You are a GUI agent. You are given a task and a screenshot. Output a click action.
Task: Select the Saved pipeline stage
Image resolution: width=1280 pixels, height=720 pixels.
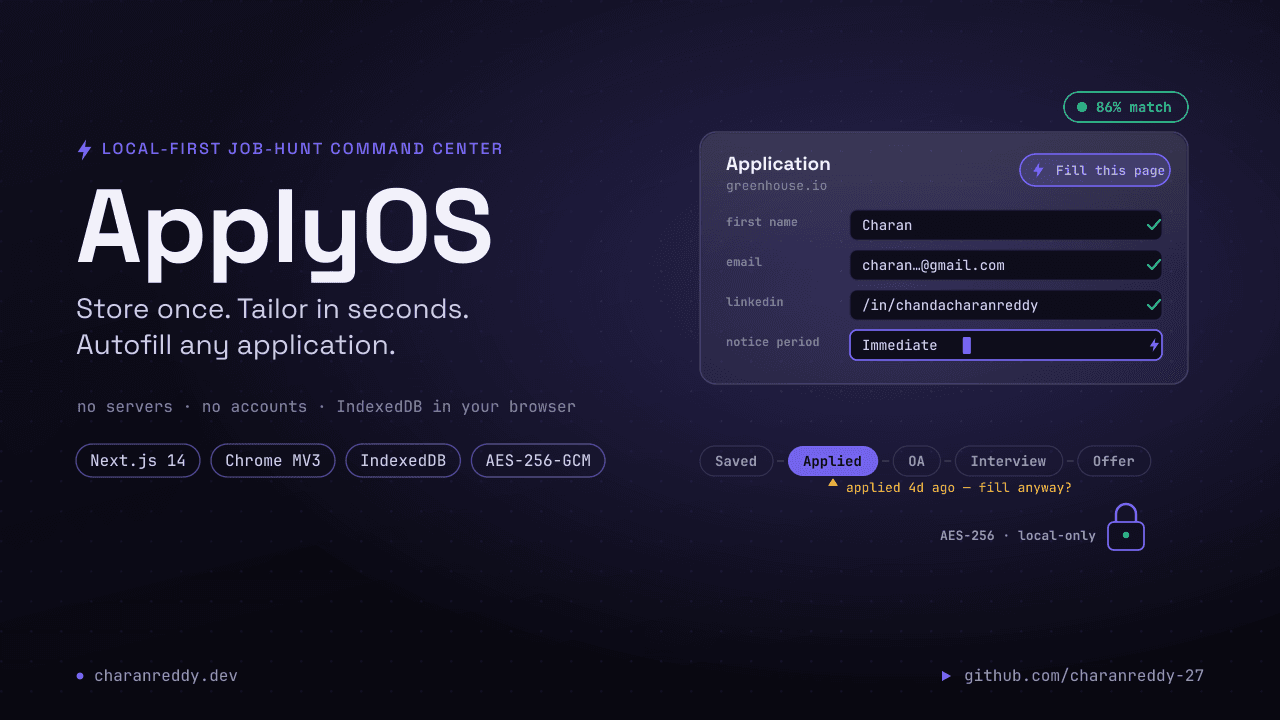[736, 461]
